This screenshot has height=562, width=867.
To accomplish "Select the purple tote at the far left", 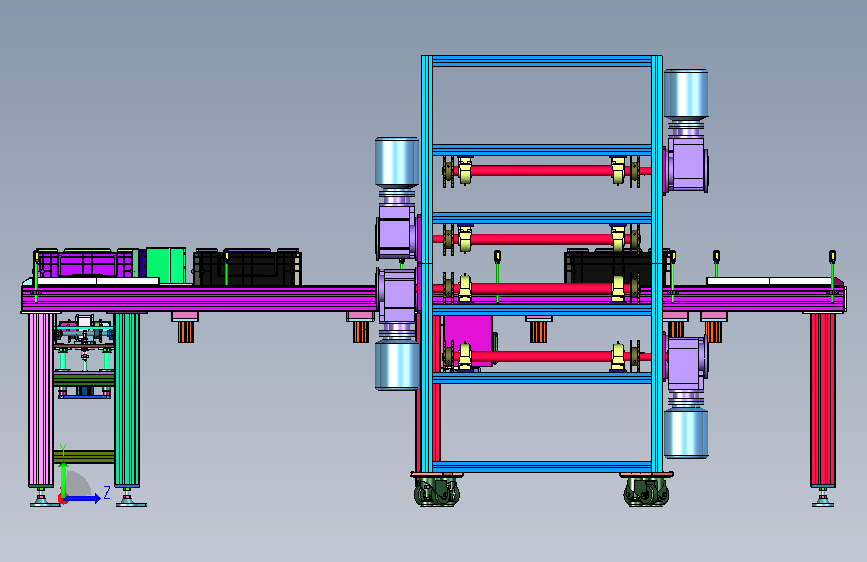I will pyautogui.click(x=87, y=263).
